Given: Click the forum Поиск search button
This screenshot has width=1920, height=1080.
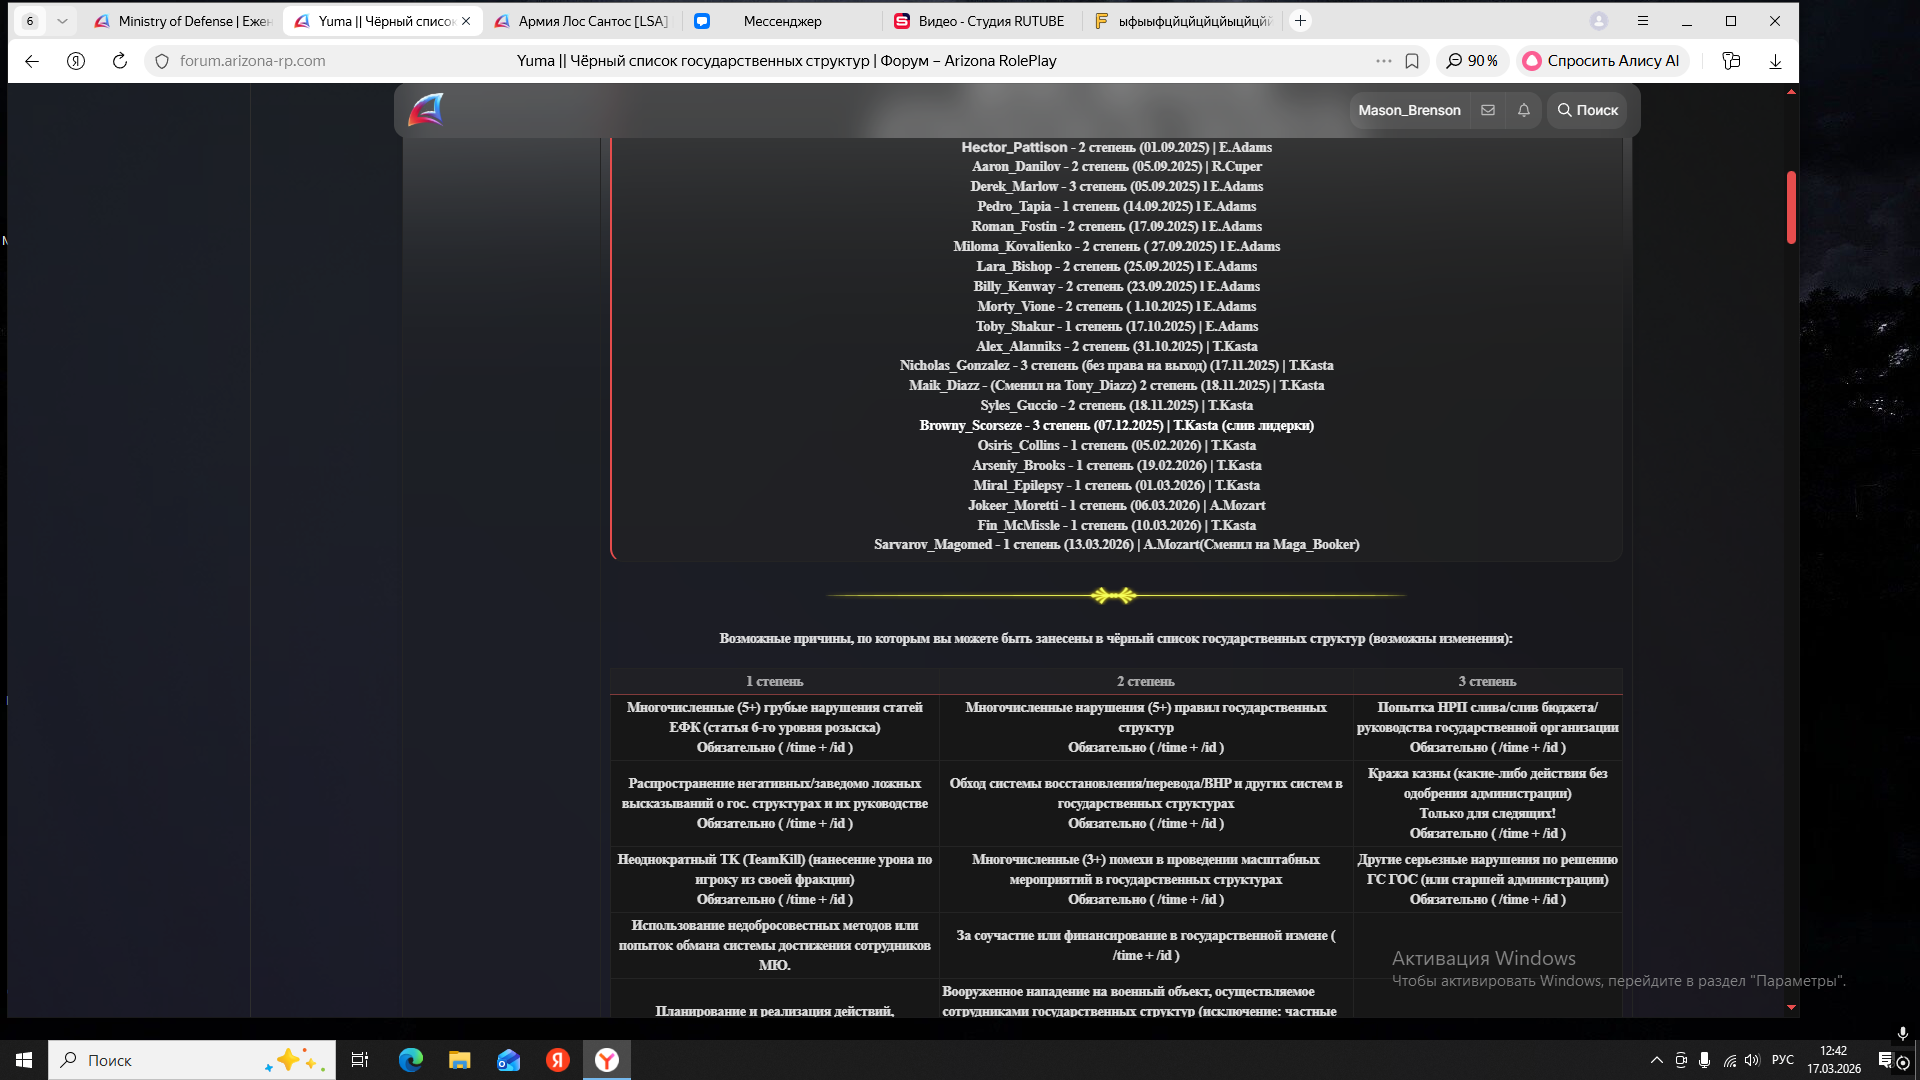Looking at the screenshot, I should point(1587,110).
